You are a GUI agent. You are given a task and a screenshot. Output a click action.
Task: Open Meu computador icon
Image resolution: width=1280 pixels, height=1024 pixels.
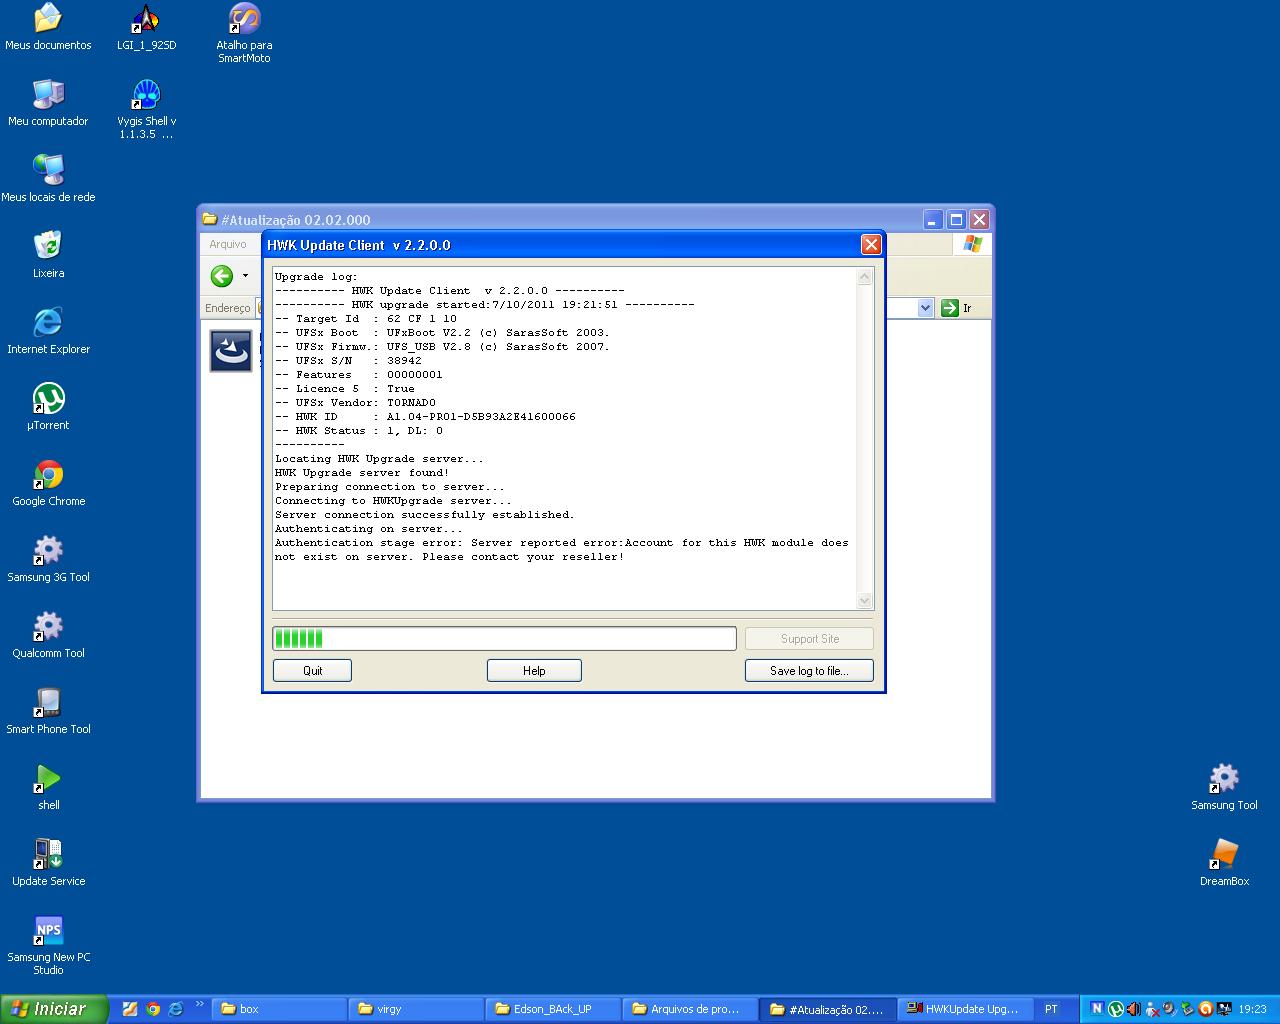[47, 103]
